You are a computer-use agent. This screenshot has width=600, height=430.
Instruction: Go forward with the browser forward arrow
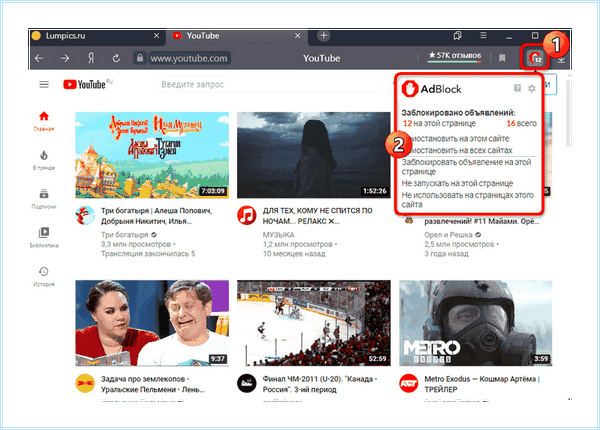coord(65,58)
